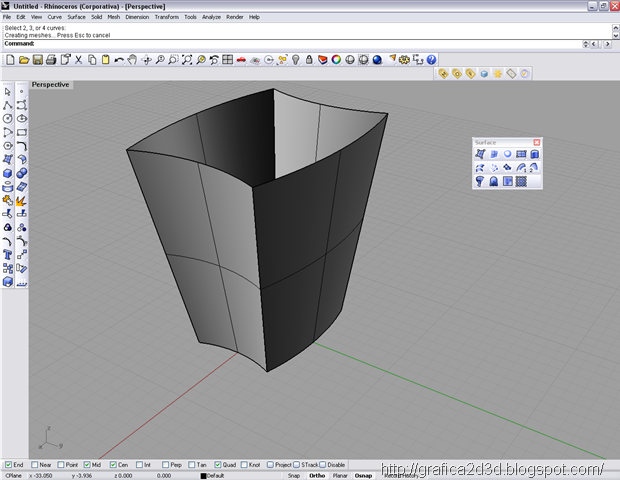Click the Default layer black swatch

coord(203,476)
